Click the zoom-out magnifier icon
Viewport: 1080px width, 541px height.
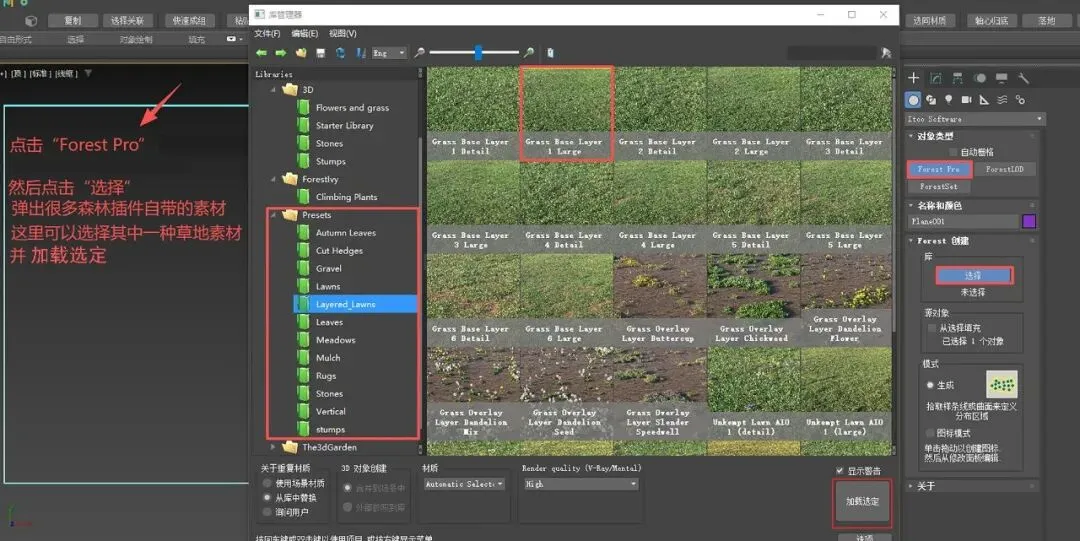tap(419, 52)
